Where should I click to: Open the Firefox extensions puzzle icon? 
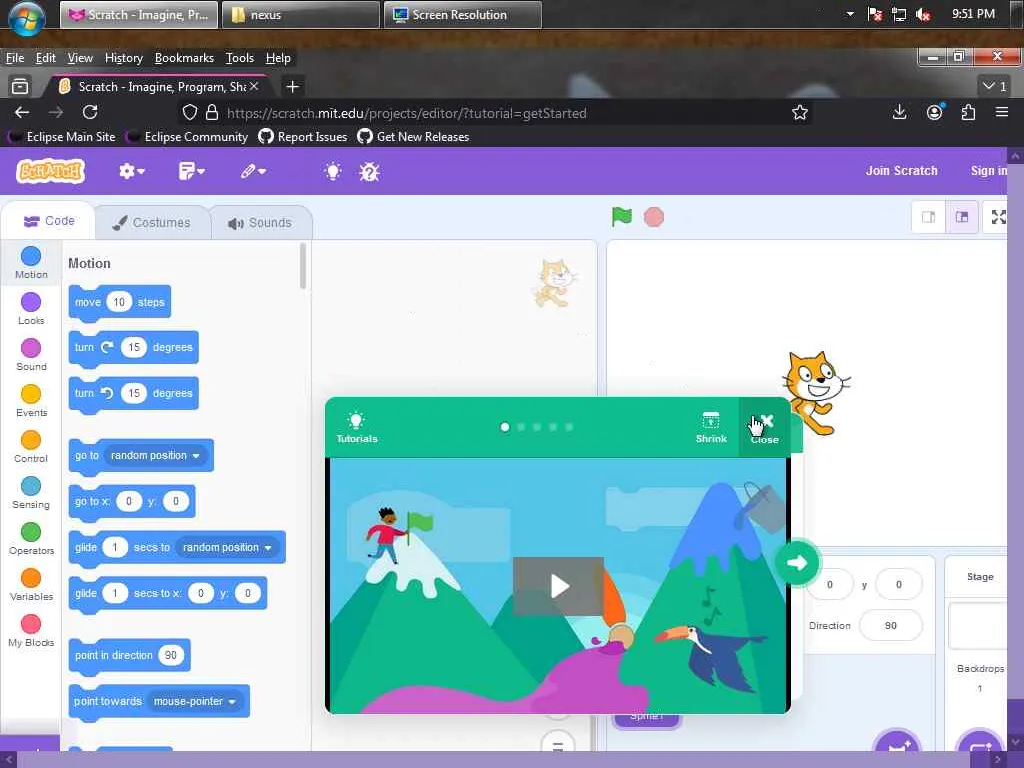(968, 112)
